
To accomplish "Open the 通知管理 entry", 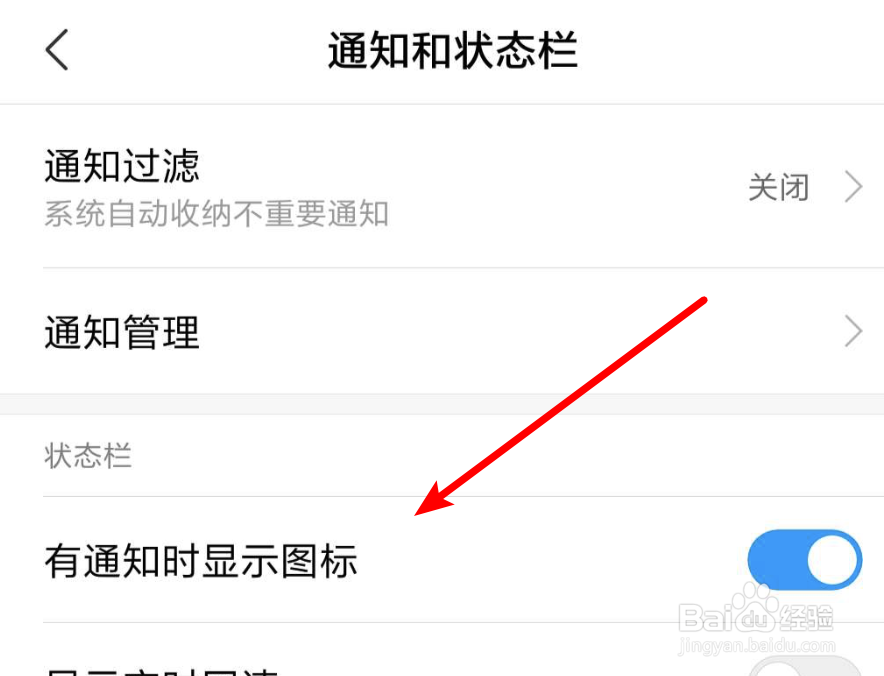I will pyautogui.click(x=442, y=332).
